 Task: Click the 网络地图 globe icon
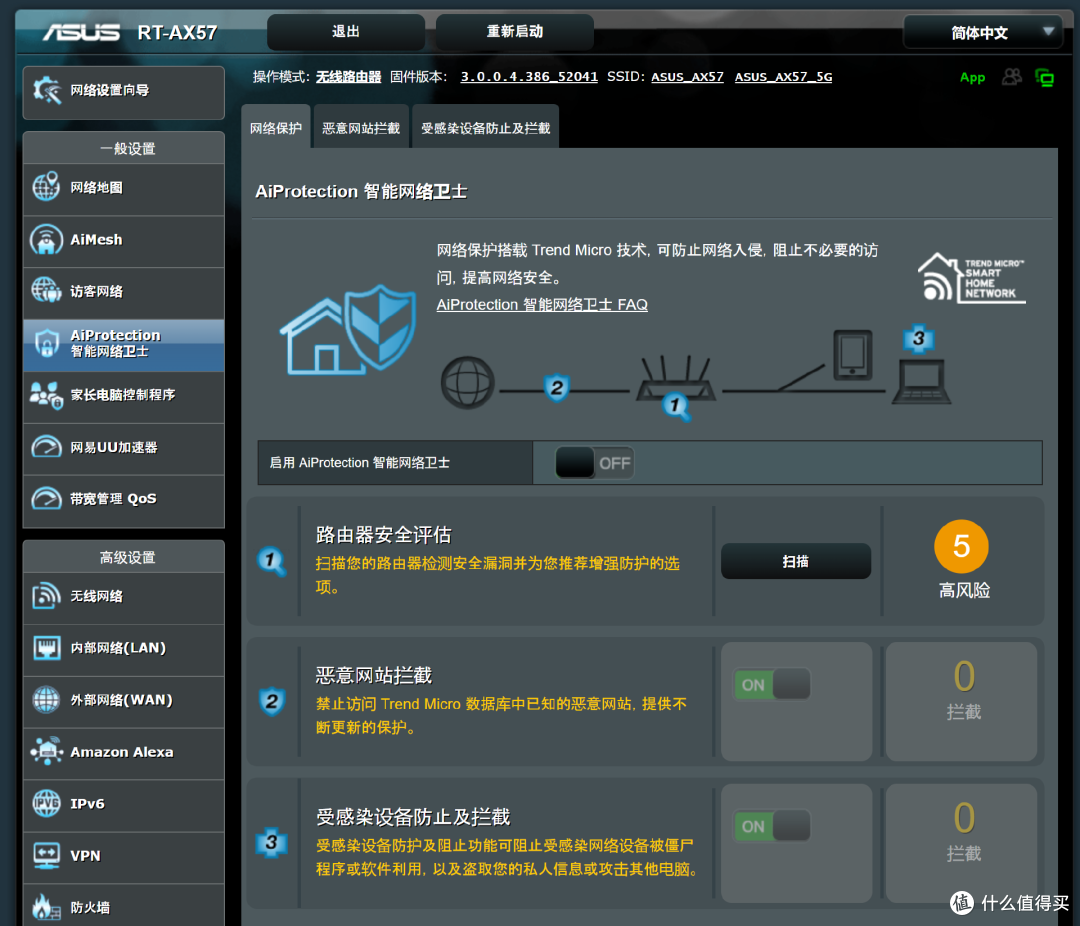pos(46,187)
